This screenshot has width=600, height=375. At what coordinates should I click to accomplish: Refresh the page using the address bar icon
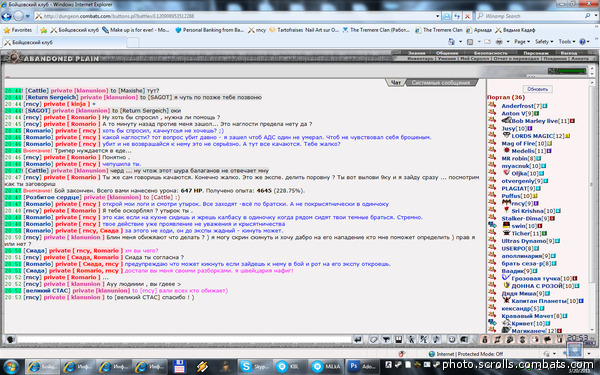tap(457, 16)
